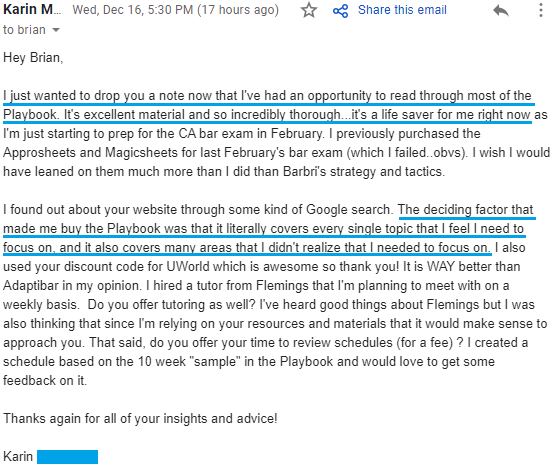Click the sender name Karin M...
This screenshot has height=465, width=555.
point(32,10)
